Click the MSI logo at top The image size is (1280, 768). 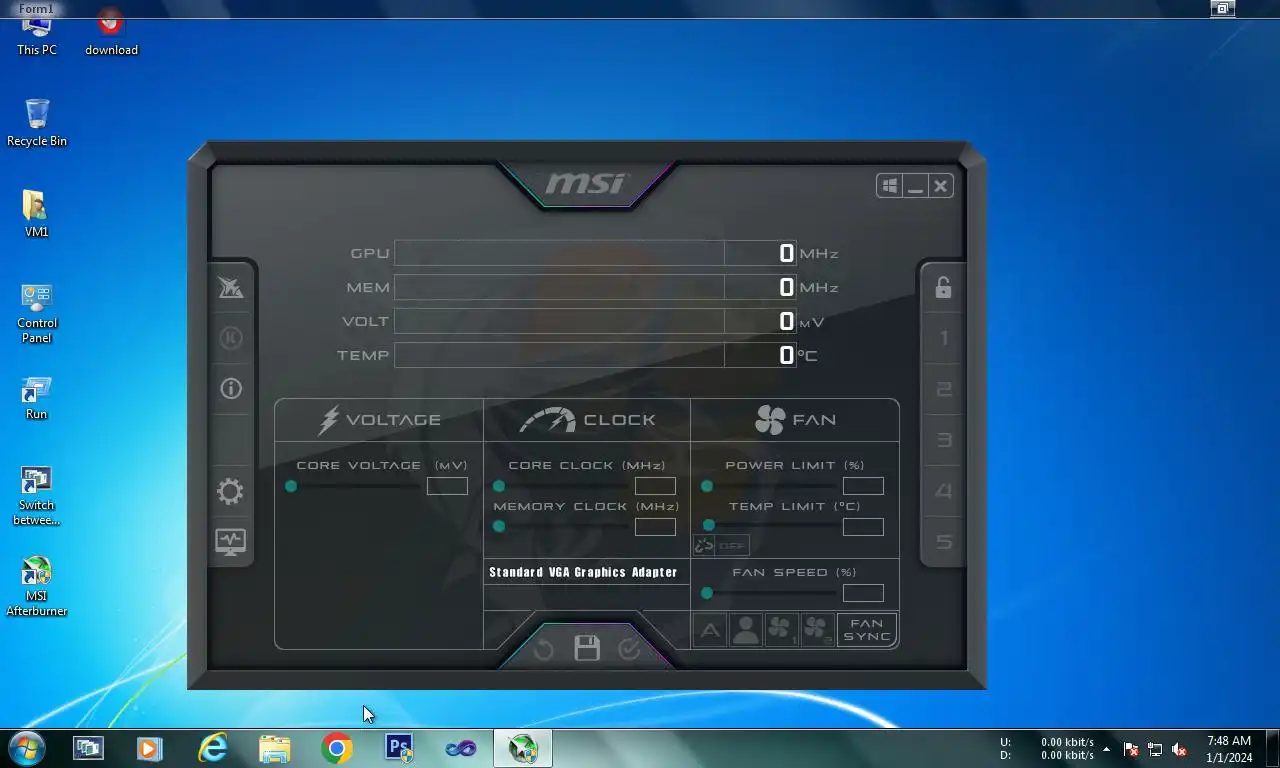(x=586, y=184)
